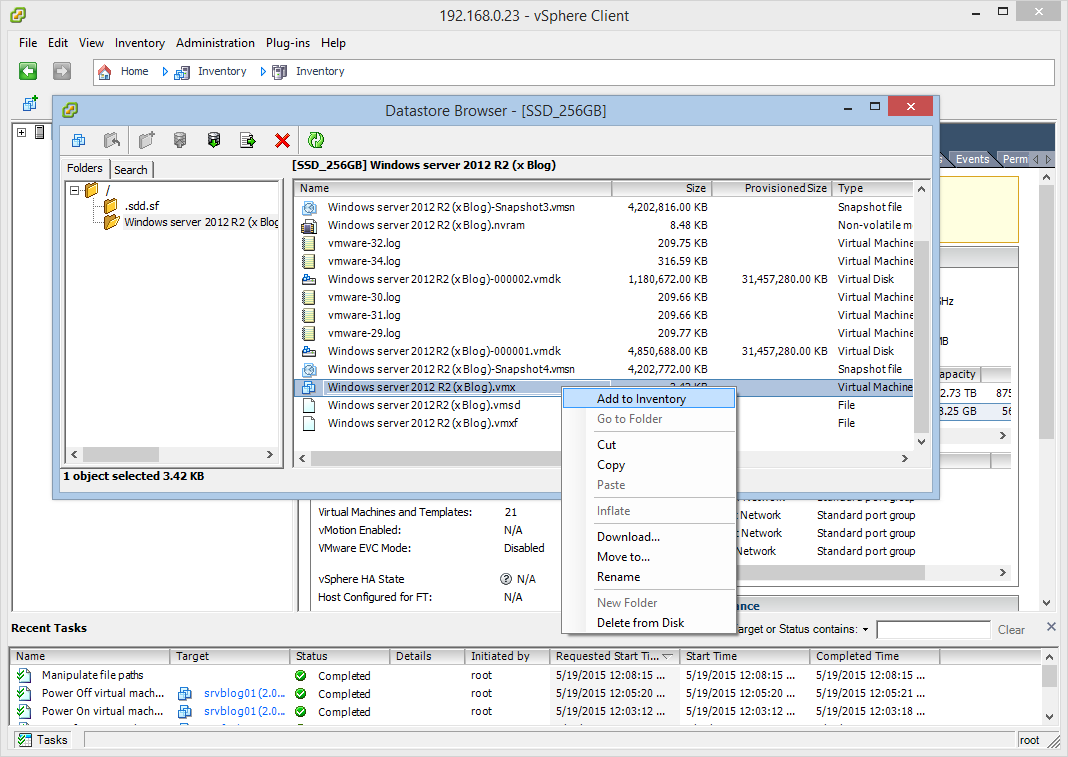Click the new folder toolbar icon

coord(146,140)
